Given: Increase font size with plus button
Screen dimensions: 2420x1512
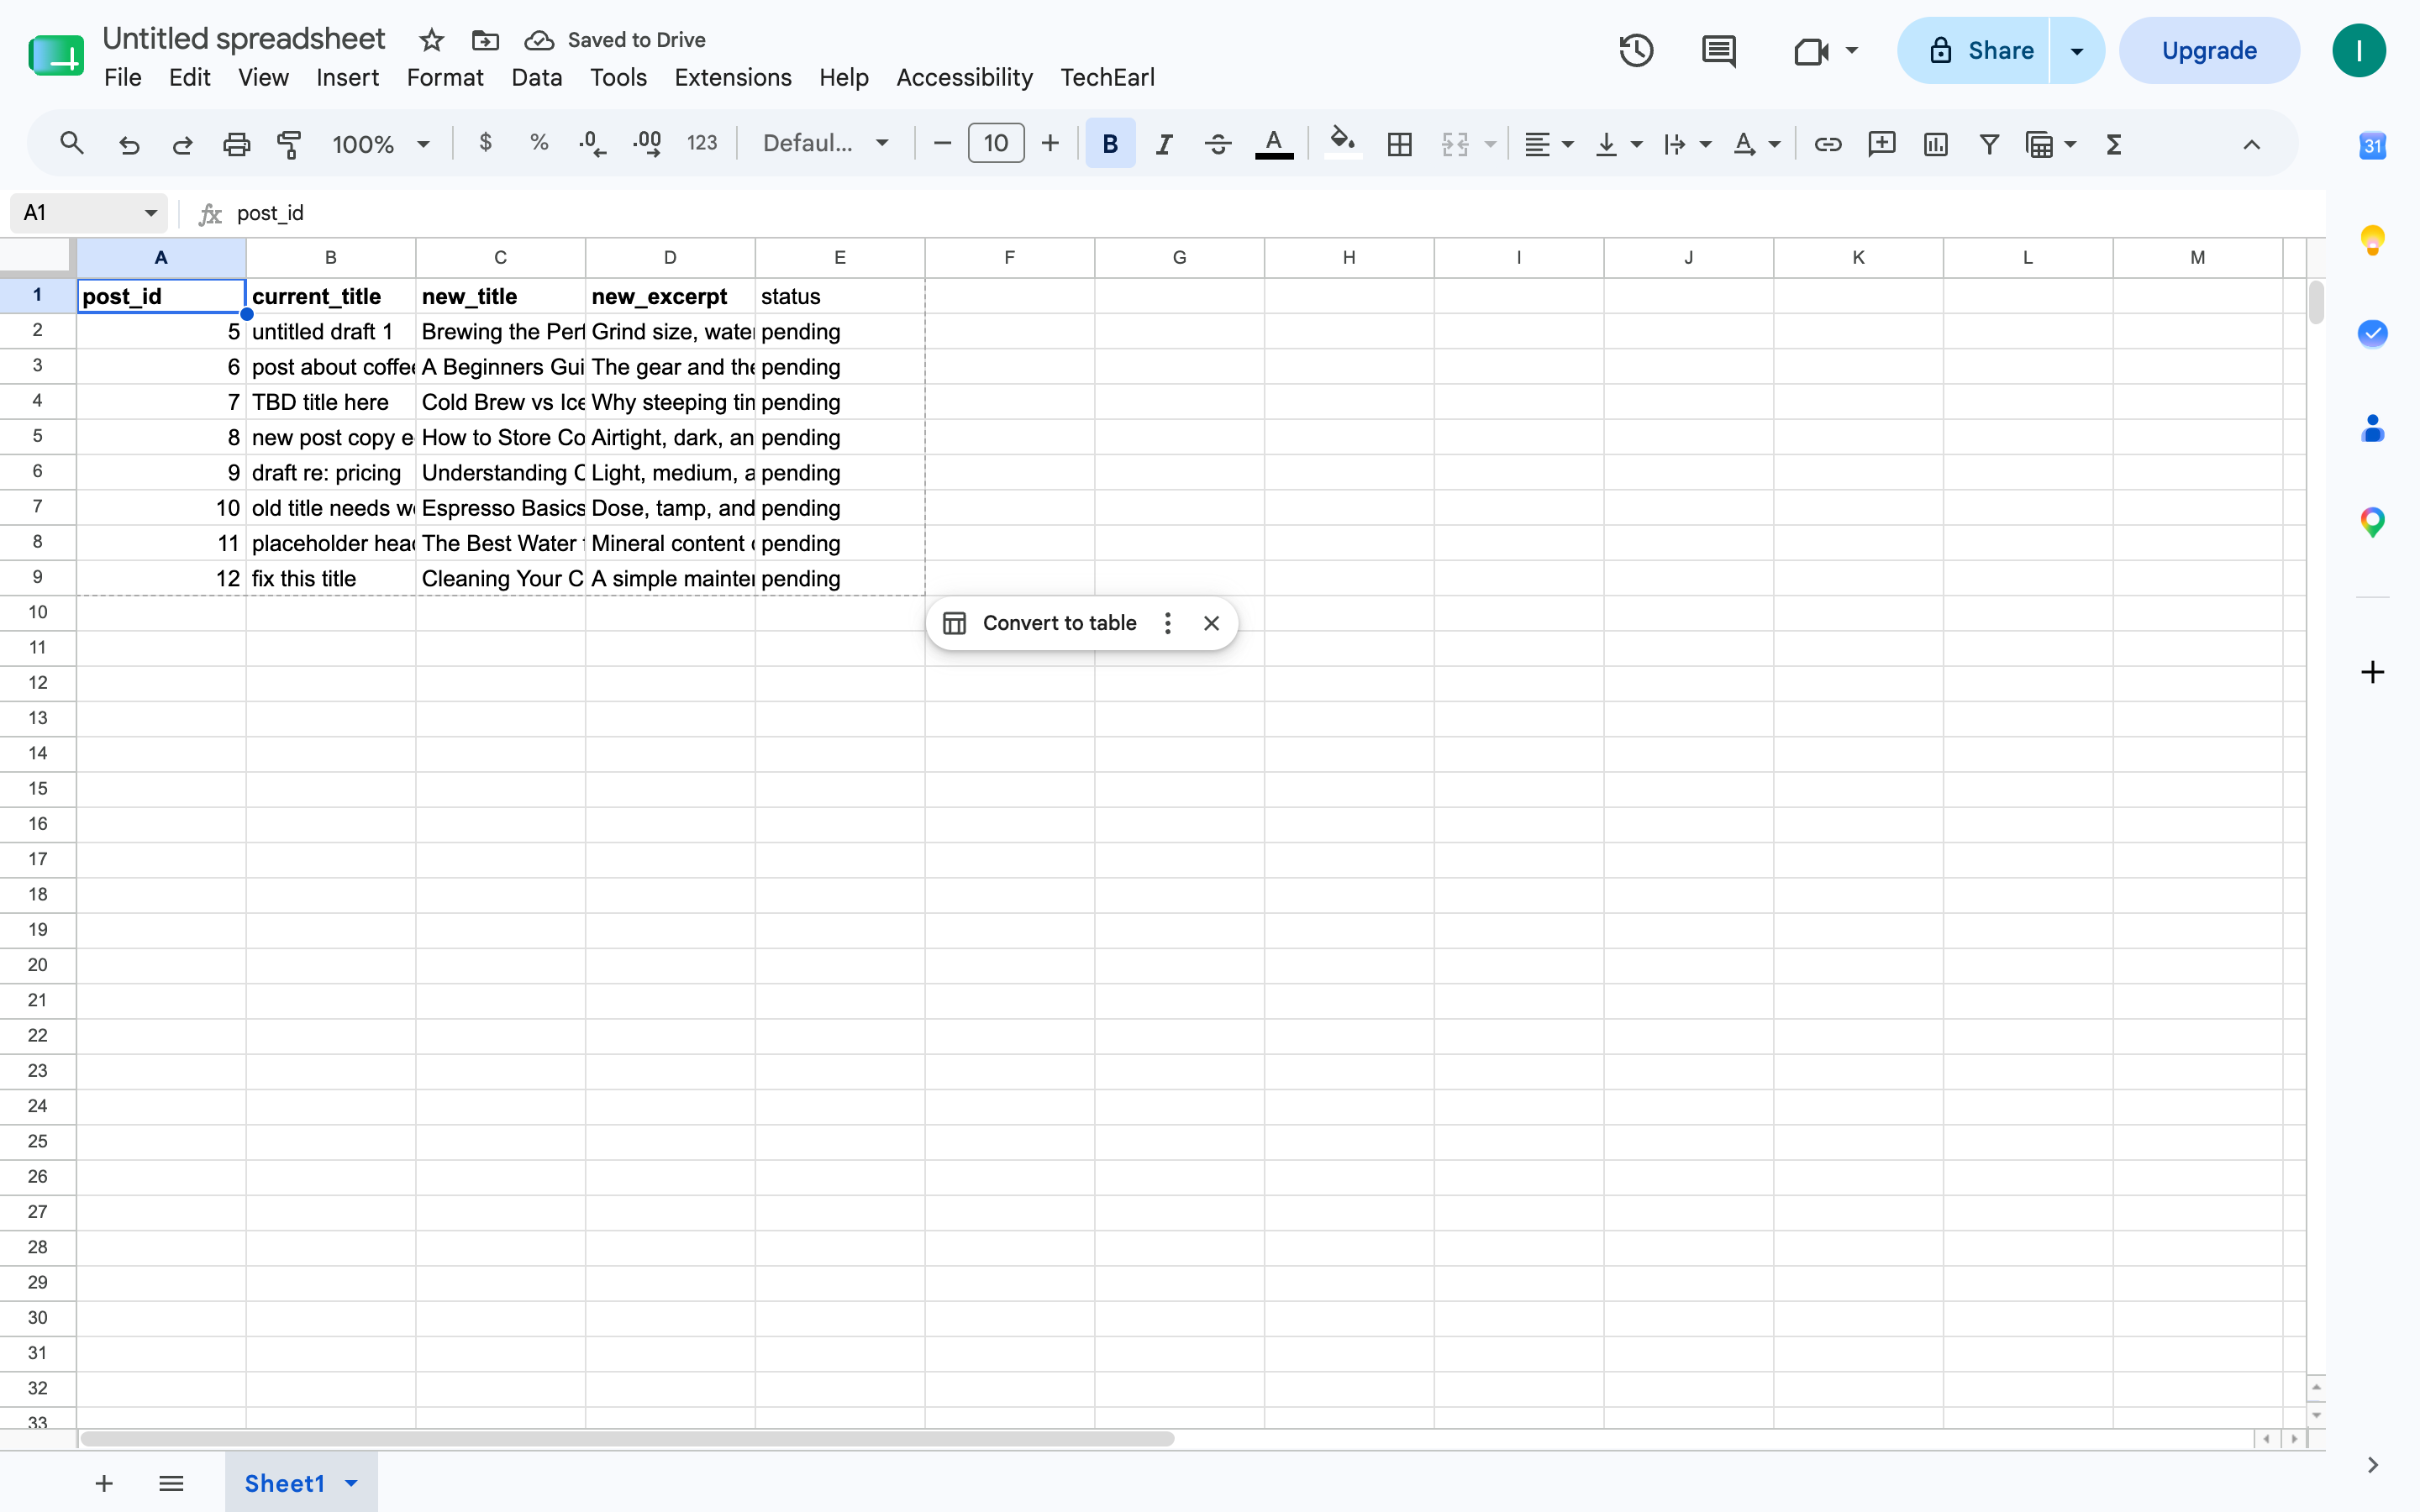Looking at the screenshot, I should 1049,143.
